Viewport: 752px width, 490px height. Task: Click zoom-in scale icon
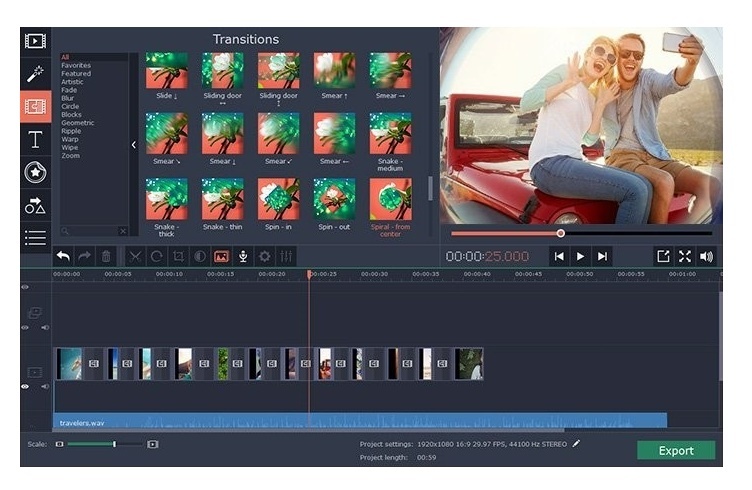pos(153,444)
